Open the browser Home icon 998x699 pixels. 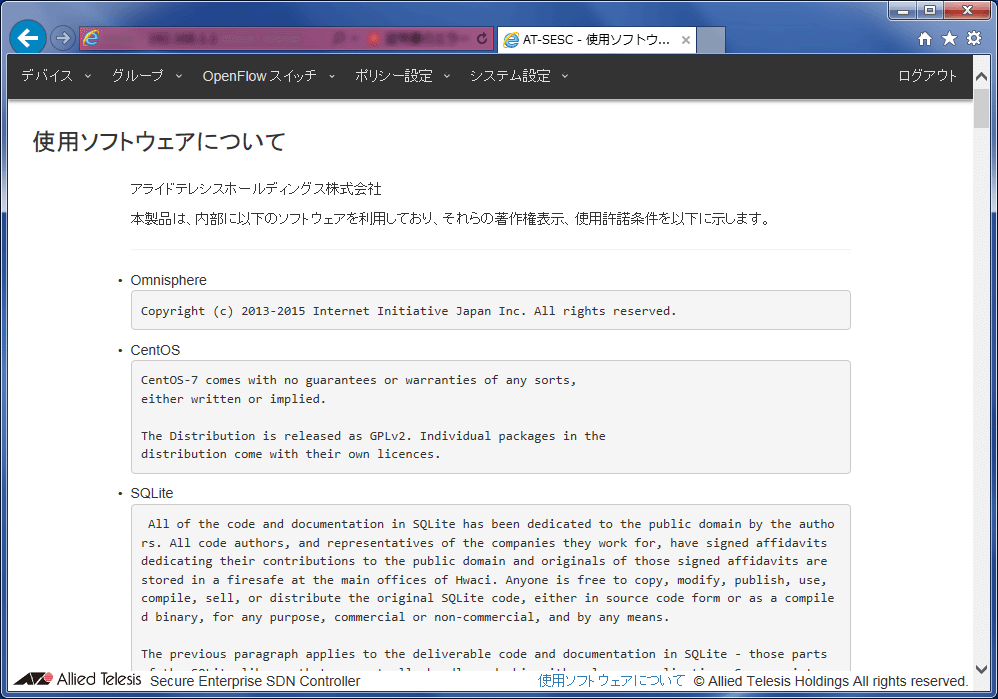click(925, 39)
